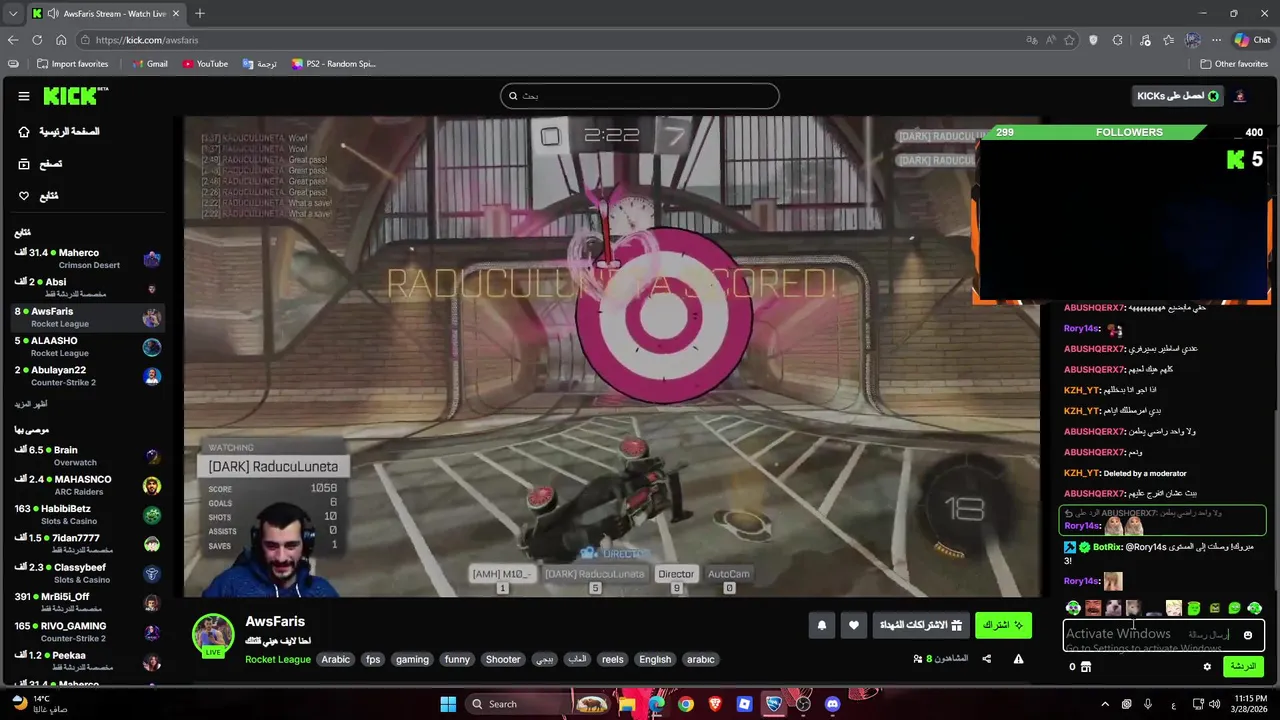This screenshot has height=720, width=1280.
Task: Click the Rocket League category link
Action: pyautogui.click(x=278, y=659)
